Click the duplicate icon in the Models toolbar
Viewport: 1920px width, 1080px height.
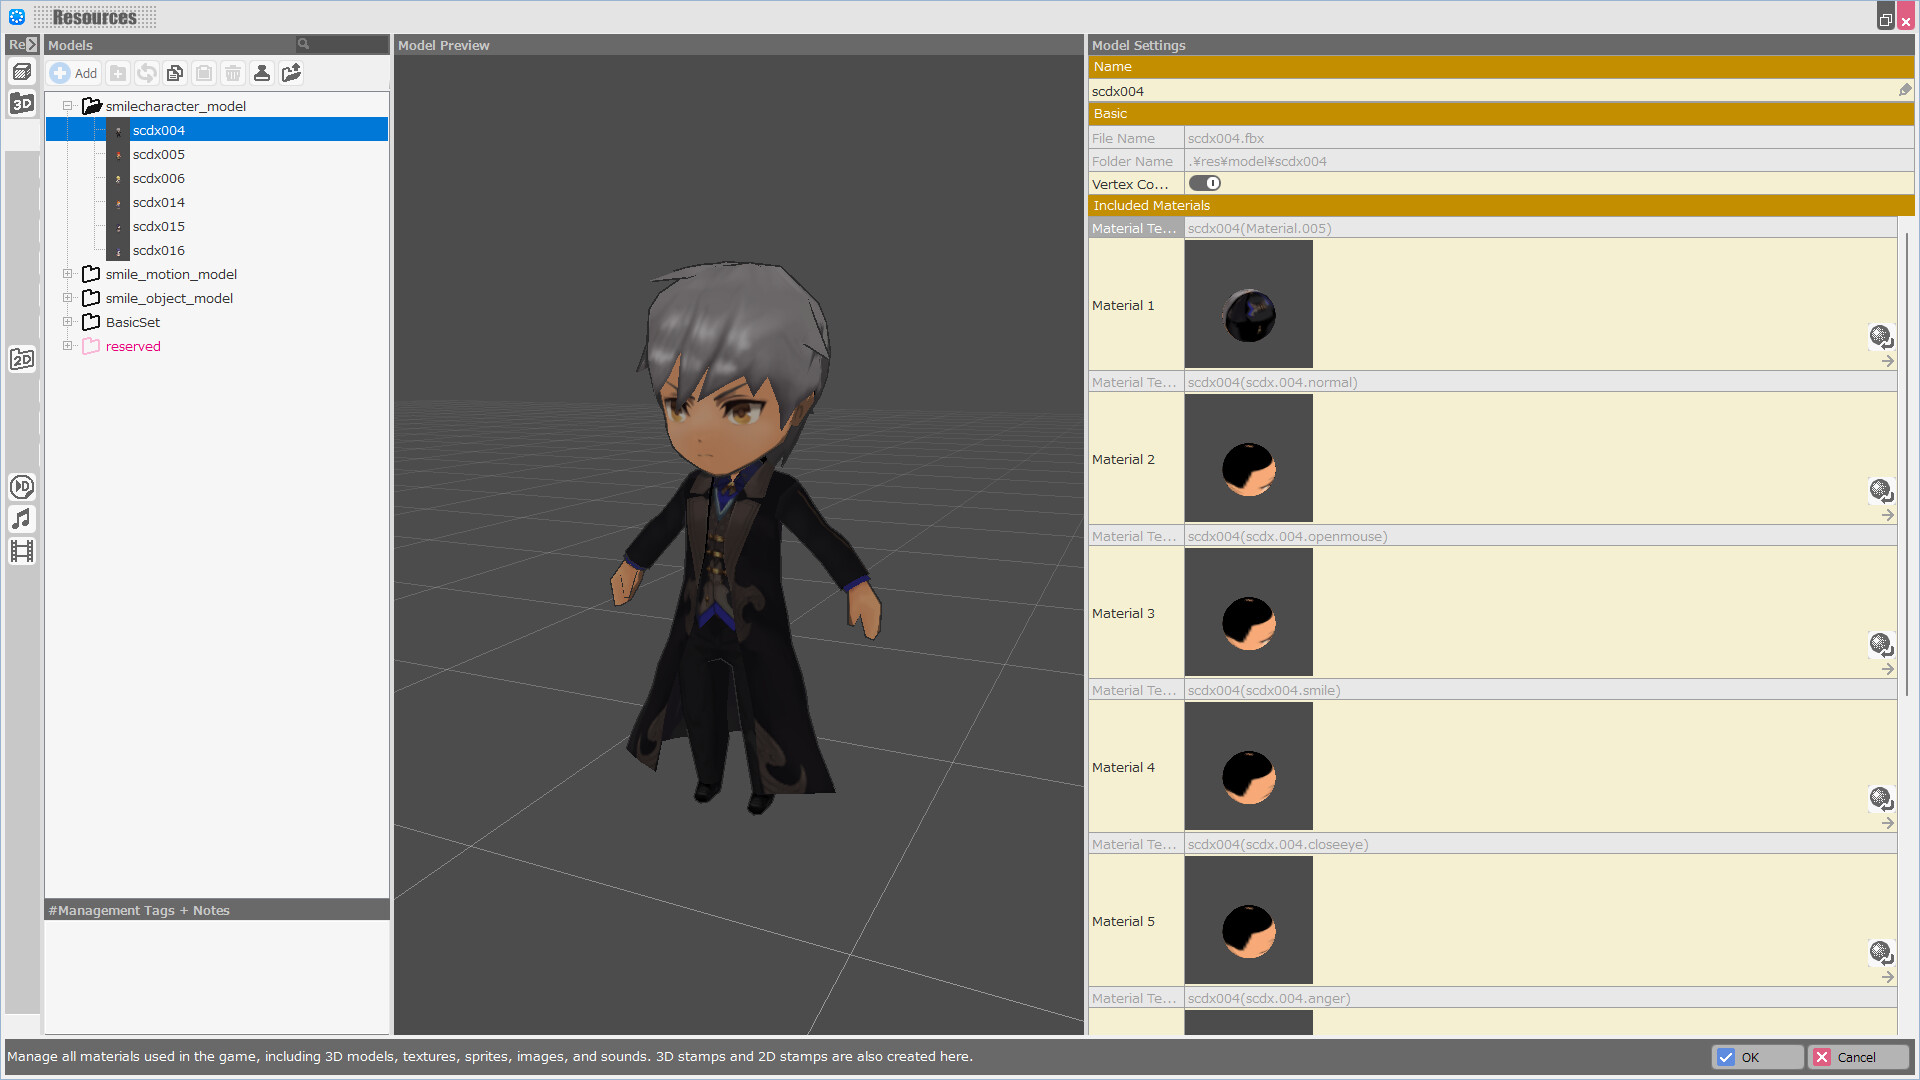pos(175,73)
